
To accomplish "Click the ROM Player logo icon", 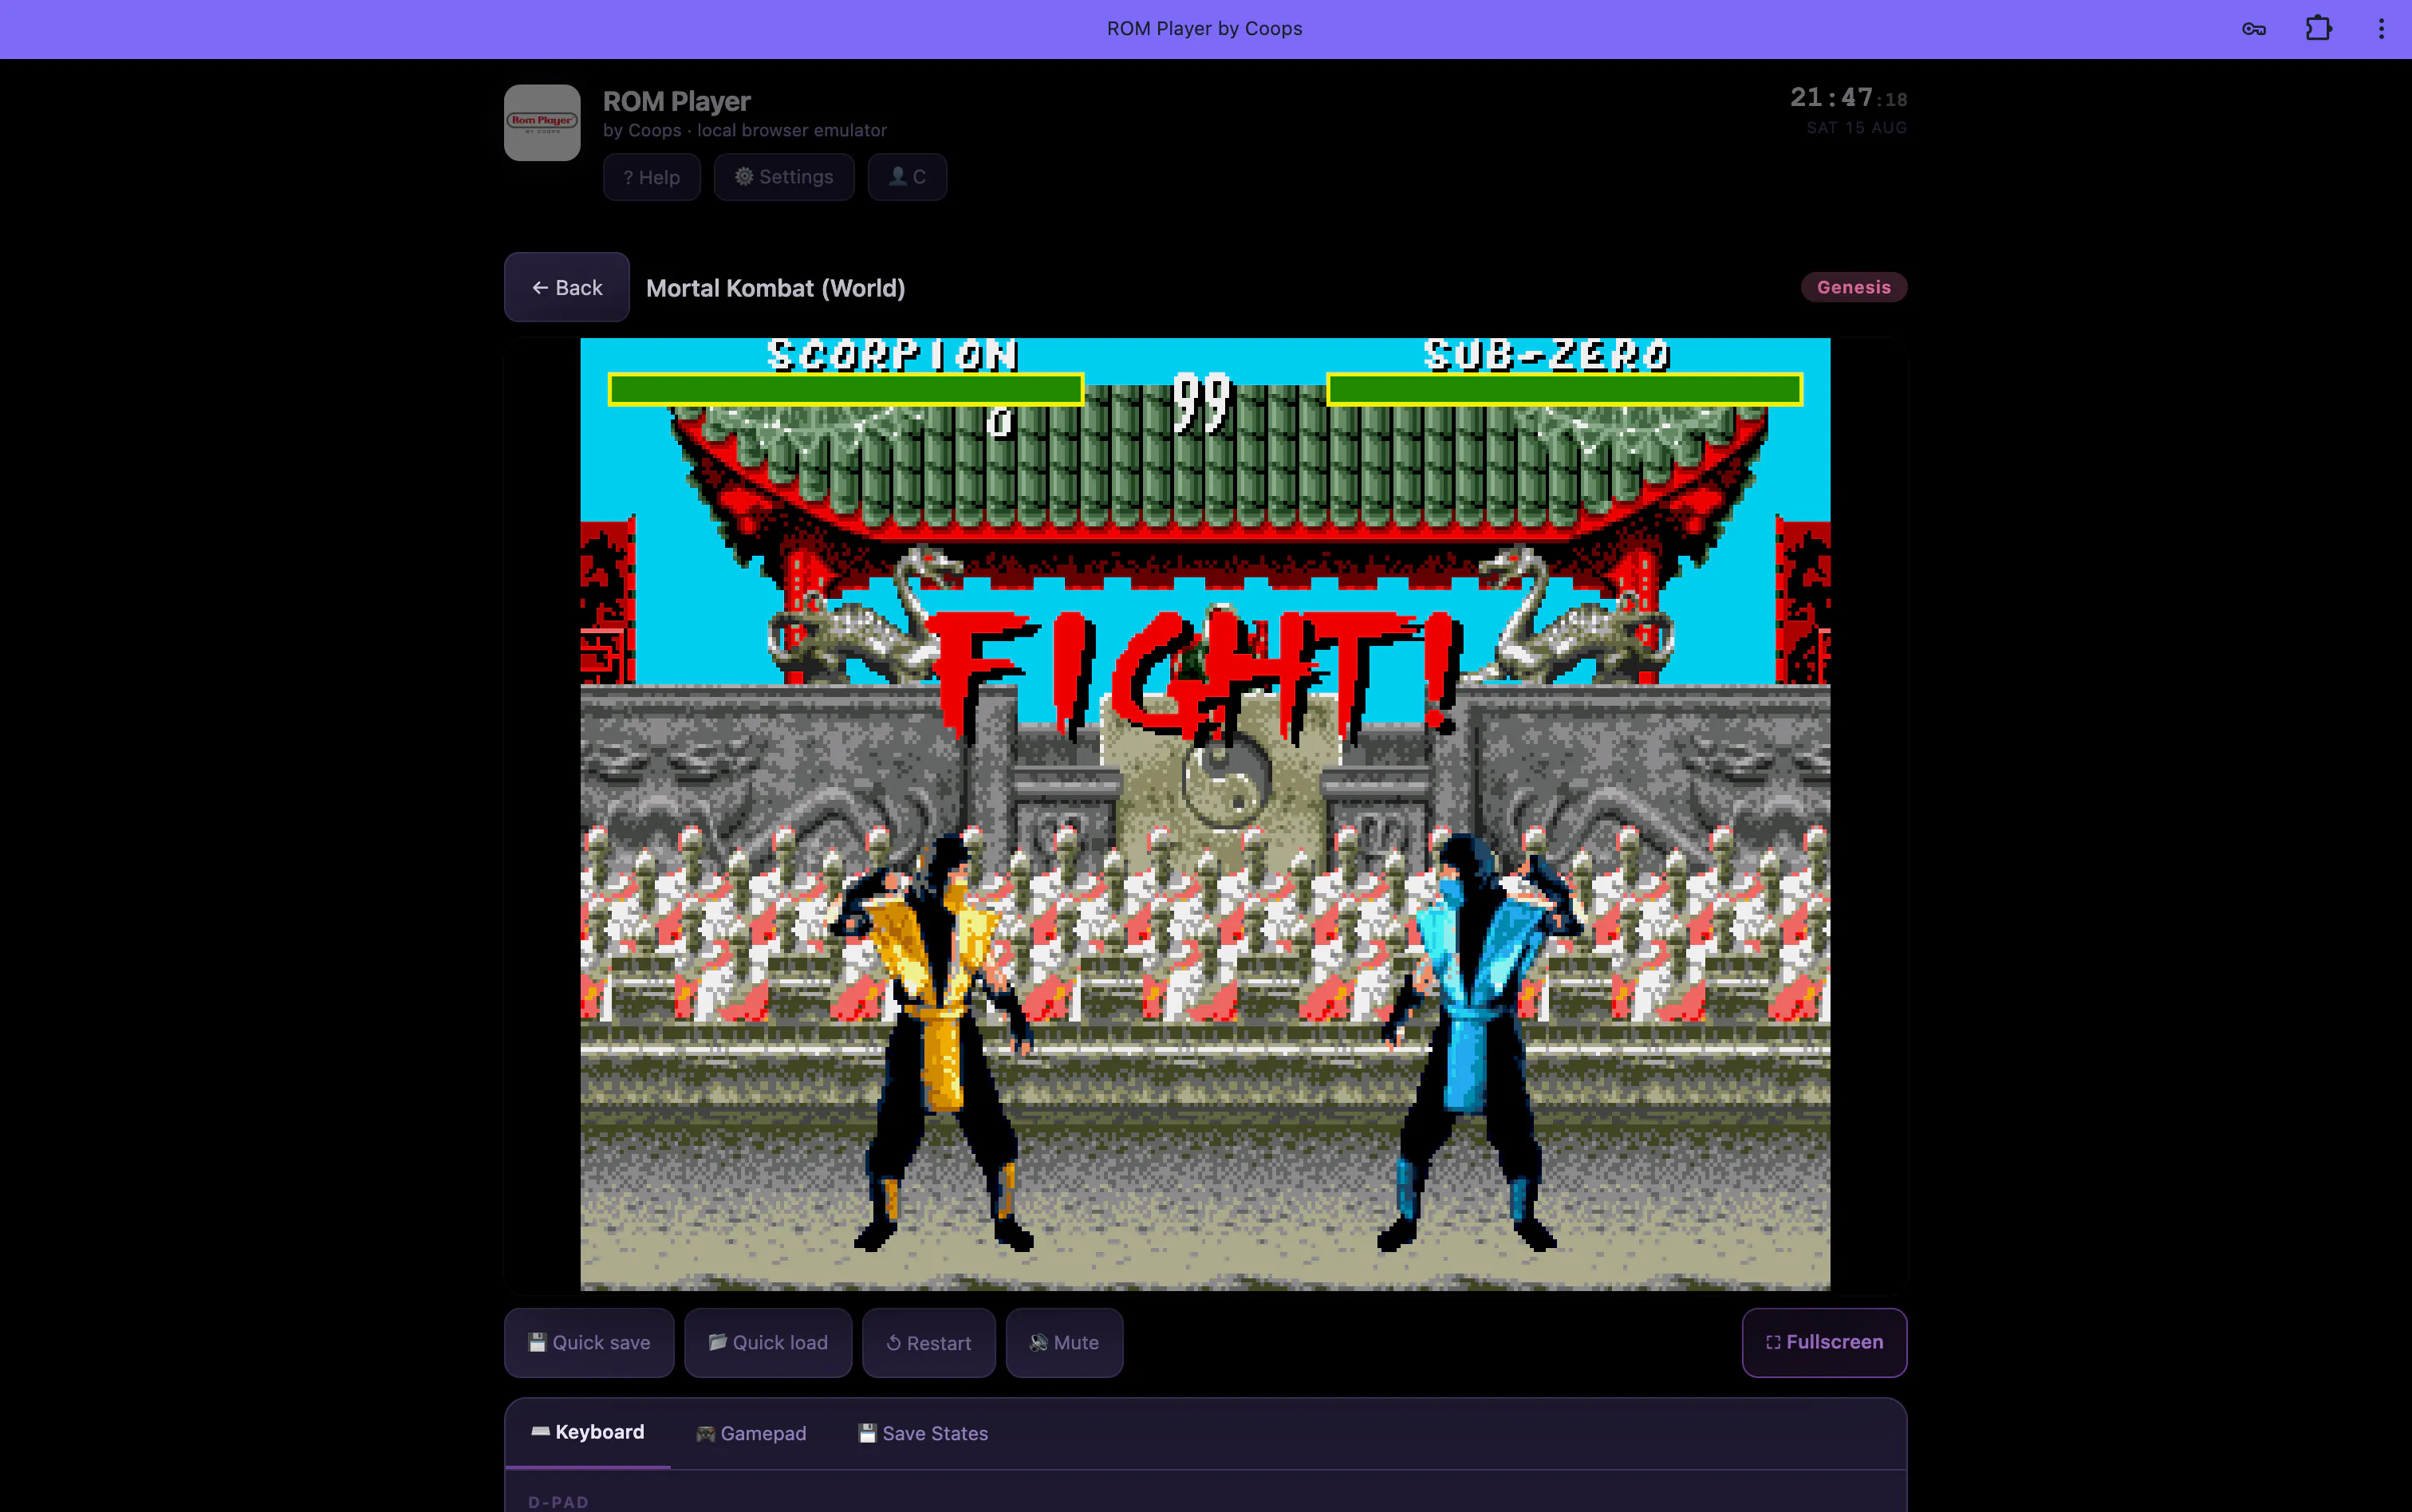I will (x=542, y=123).
